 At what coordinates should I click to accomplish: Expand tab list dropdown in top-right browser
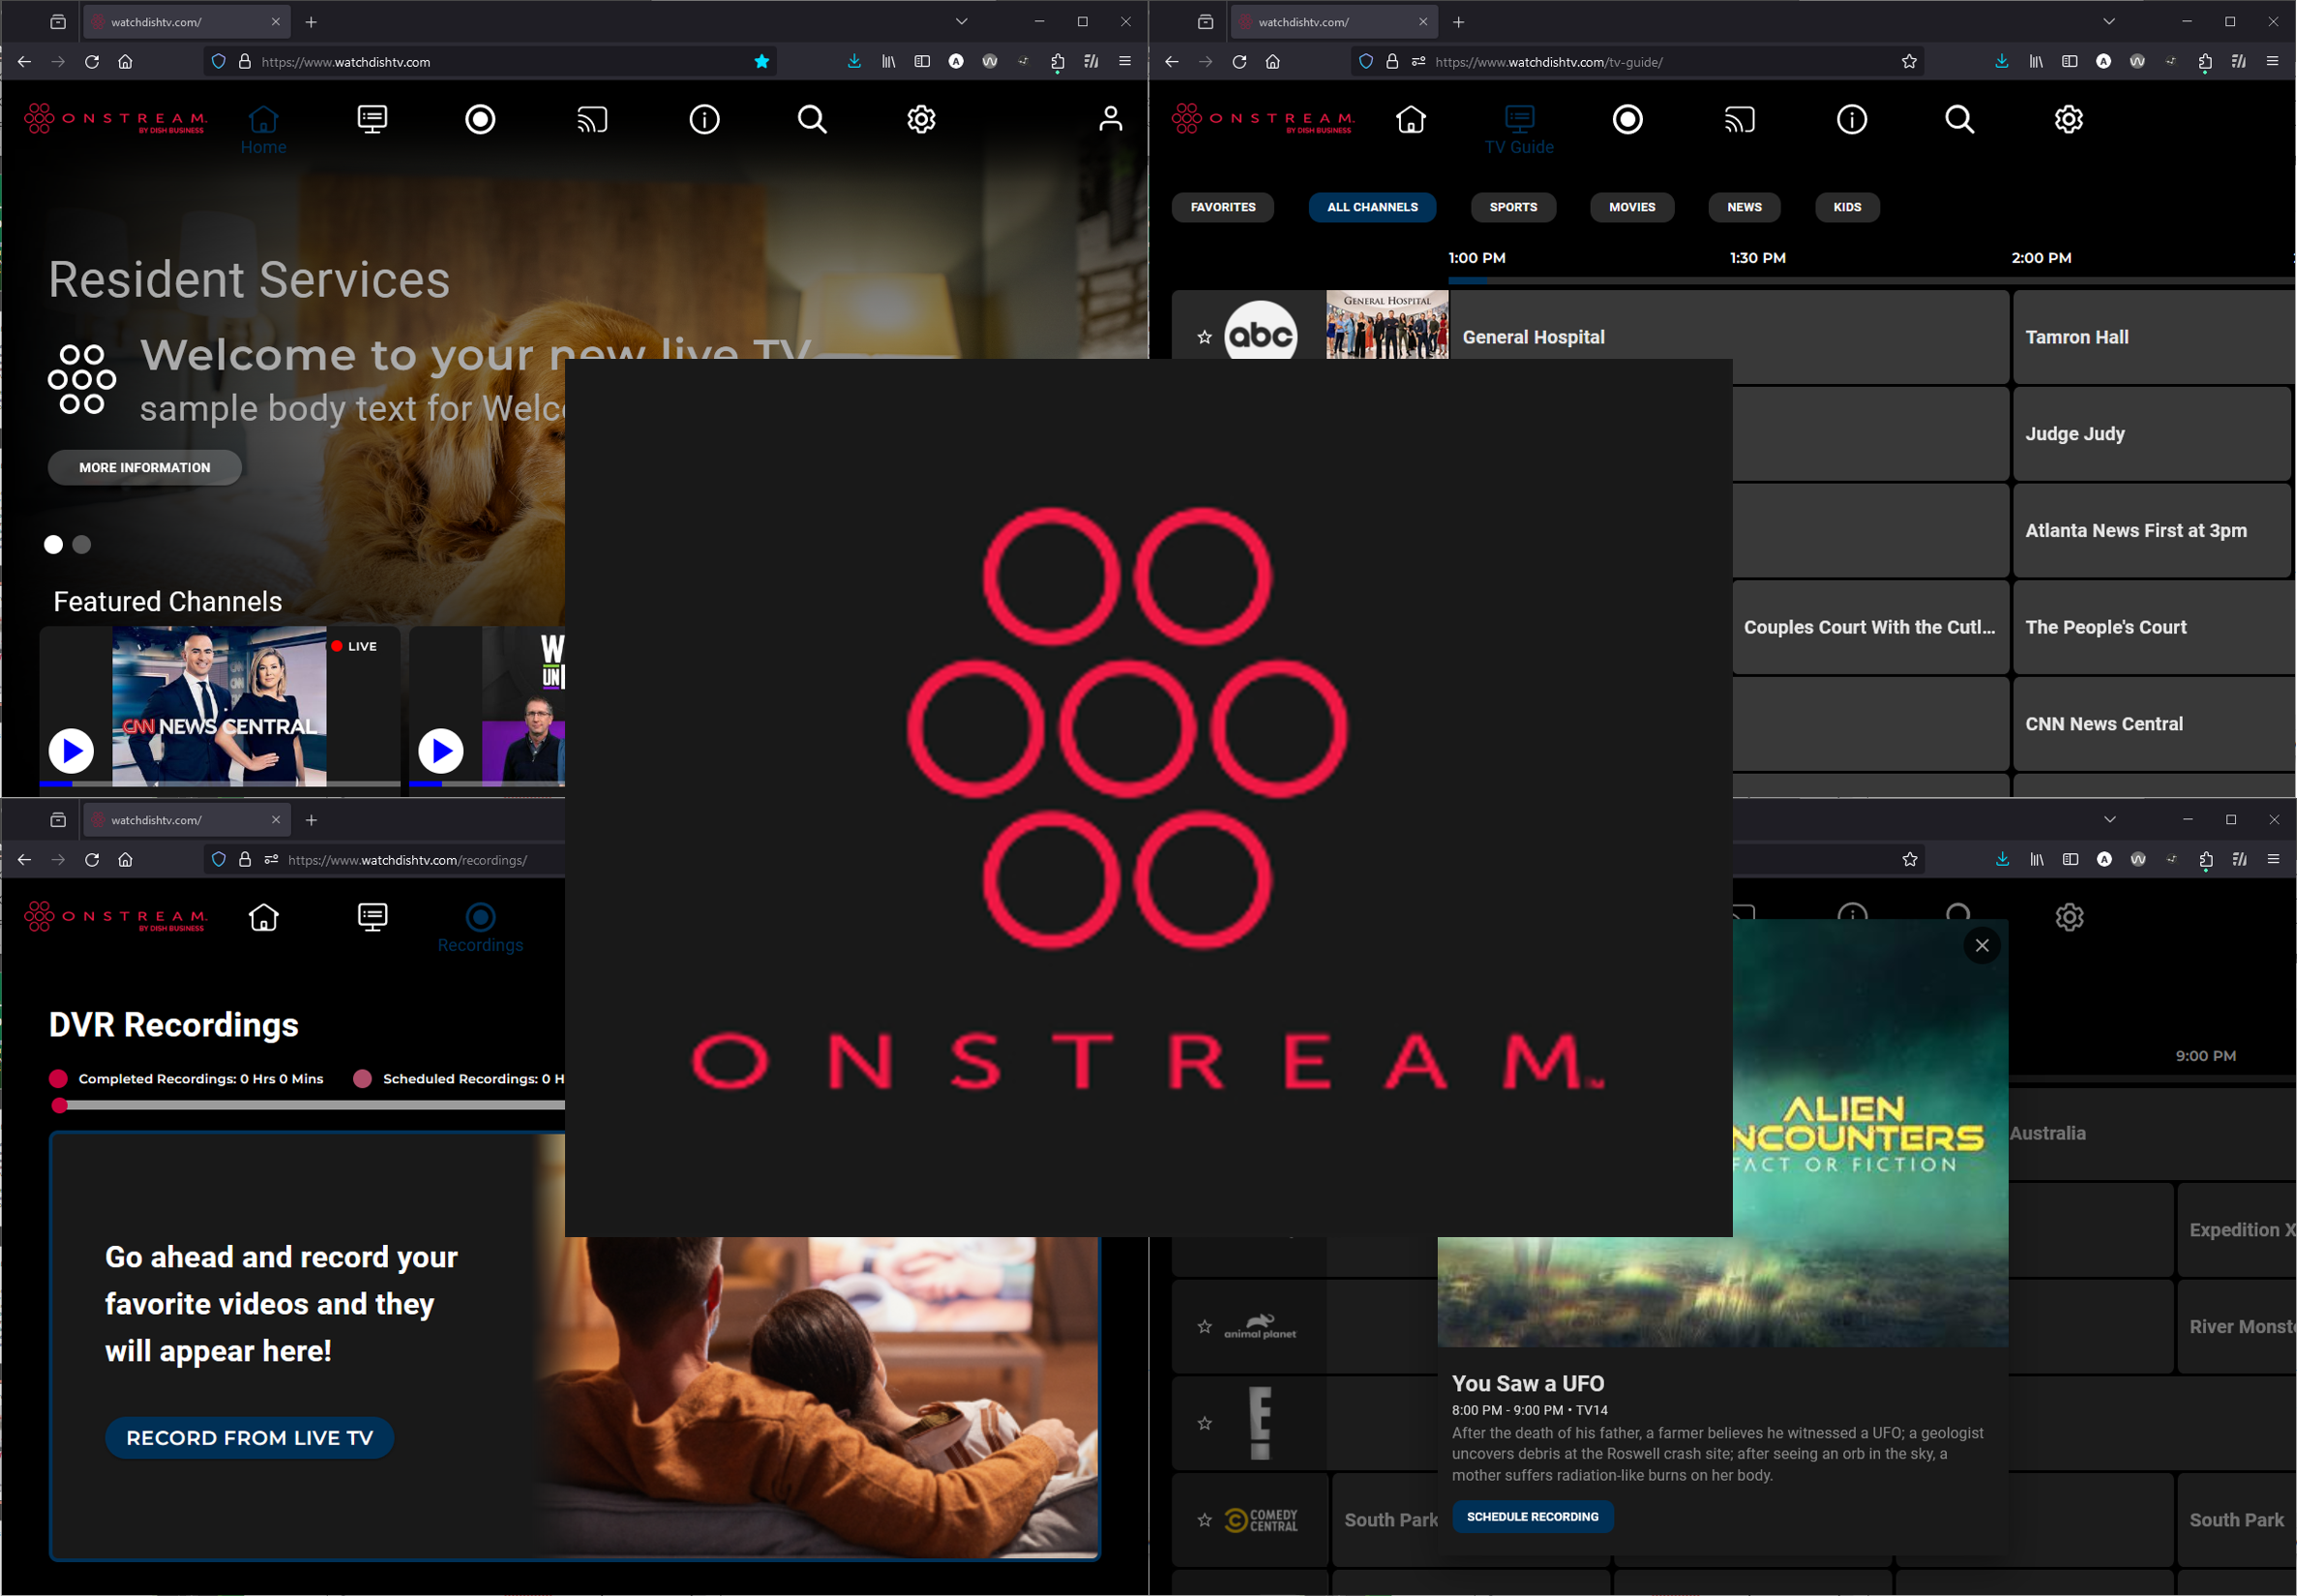click(x=2108, y=21)
